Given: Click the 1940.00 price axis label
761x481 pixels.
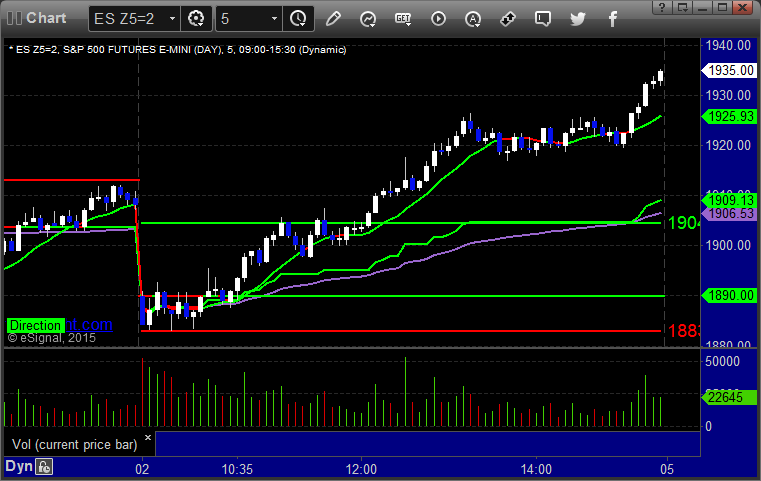Looking at the screenshot, I should click(728, 46).
